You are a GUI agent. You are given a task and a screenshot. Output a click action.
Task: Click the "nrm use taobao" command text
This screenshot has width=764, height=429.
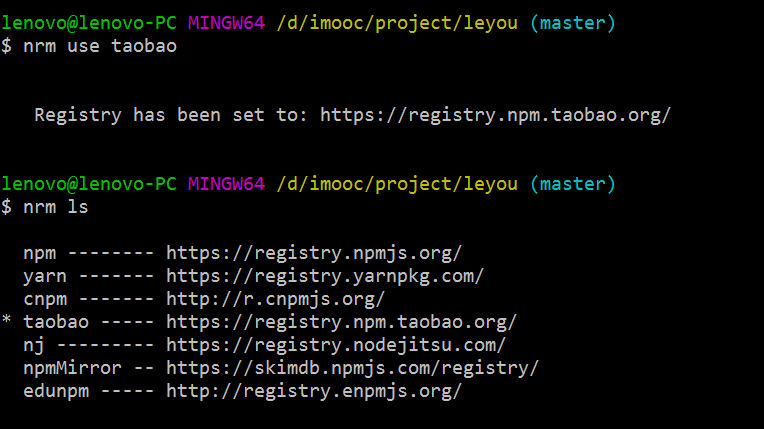pyautogui.click(x=100, y=46)
